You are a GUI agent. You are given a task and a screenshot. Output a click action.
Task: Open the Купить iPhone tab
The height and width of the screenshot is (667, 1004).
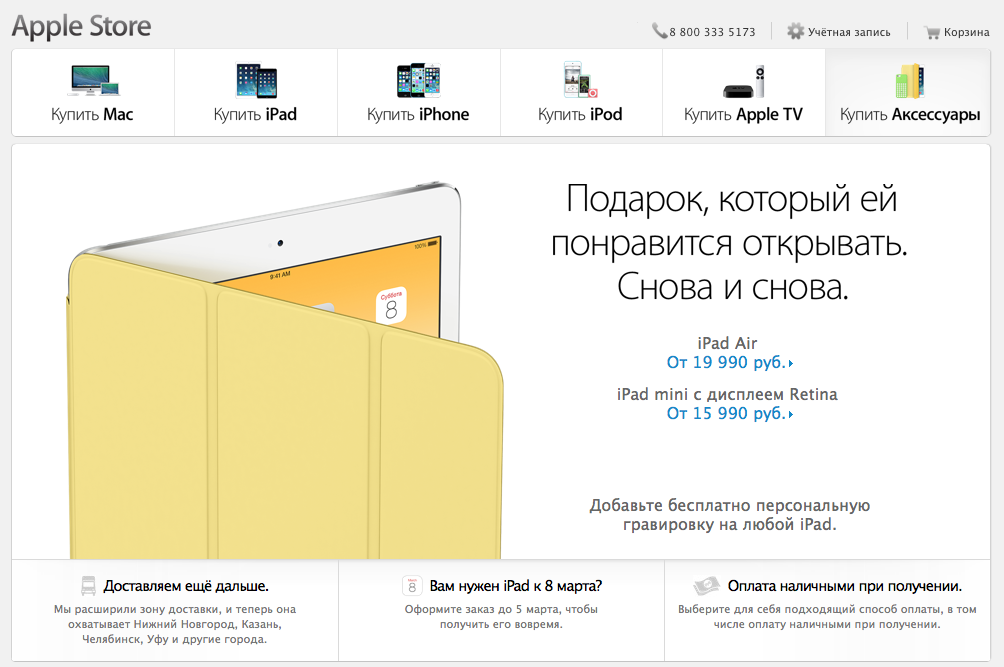(419, 92)
